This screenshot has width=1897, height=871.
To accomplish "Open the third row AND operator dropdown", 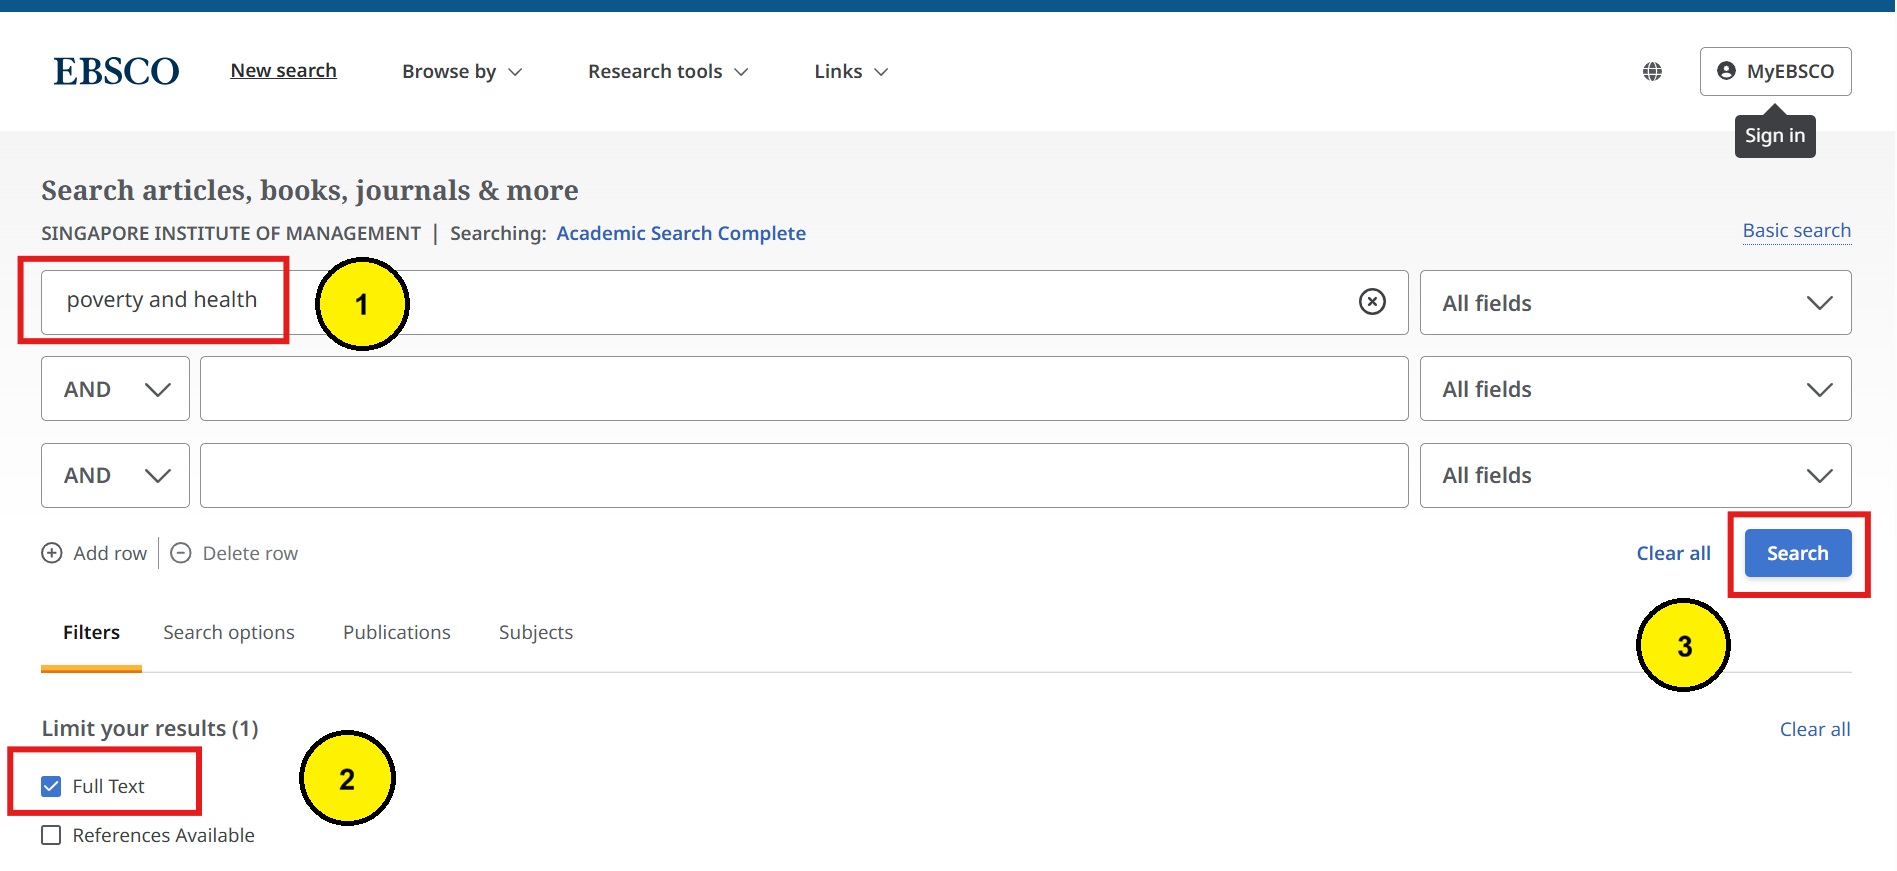I will pyautogui.click(x=115, y=475).
